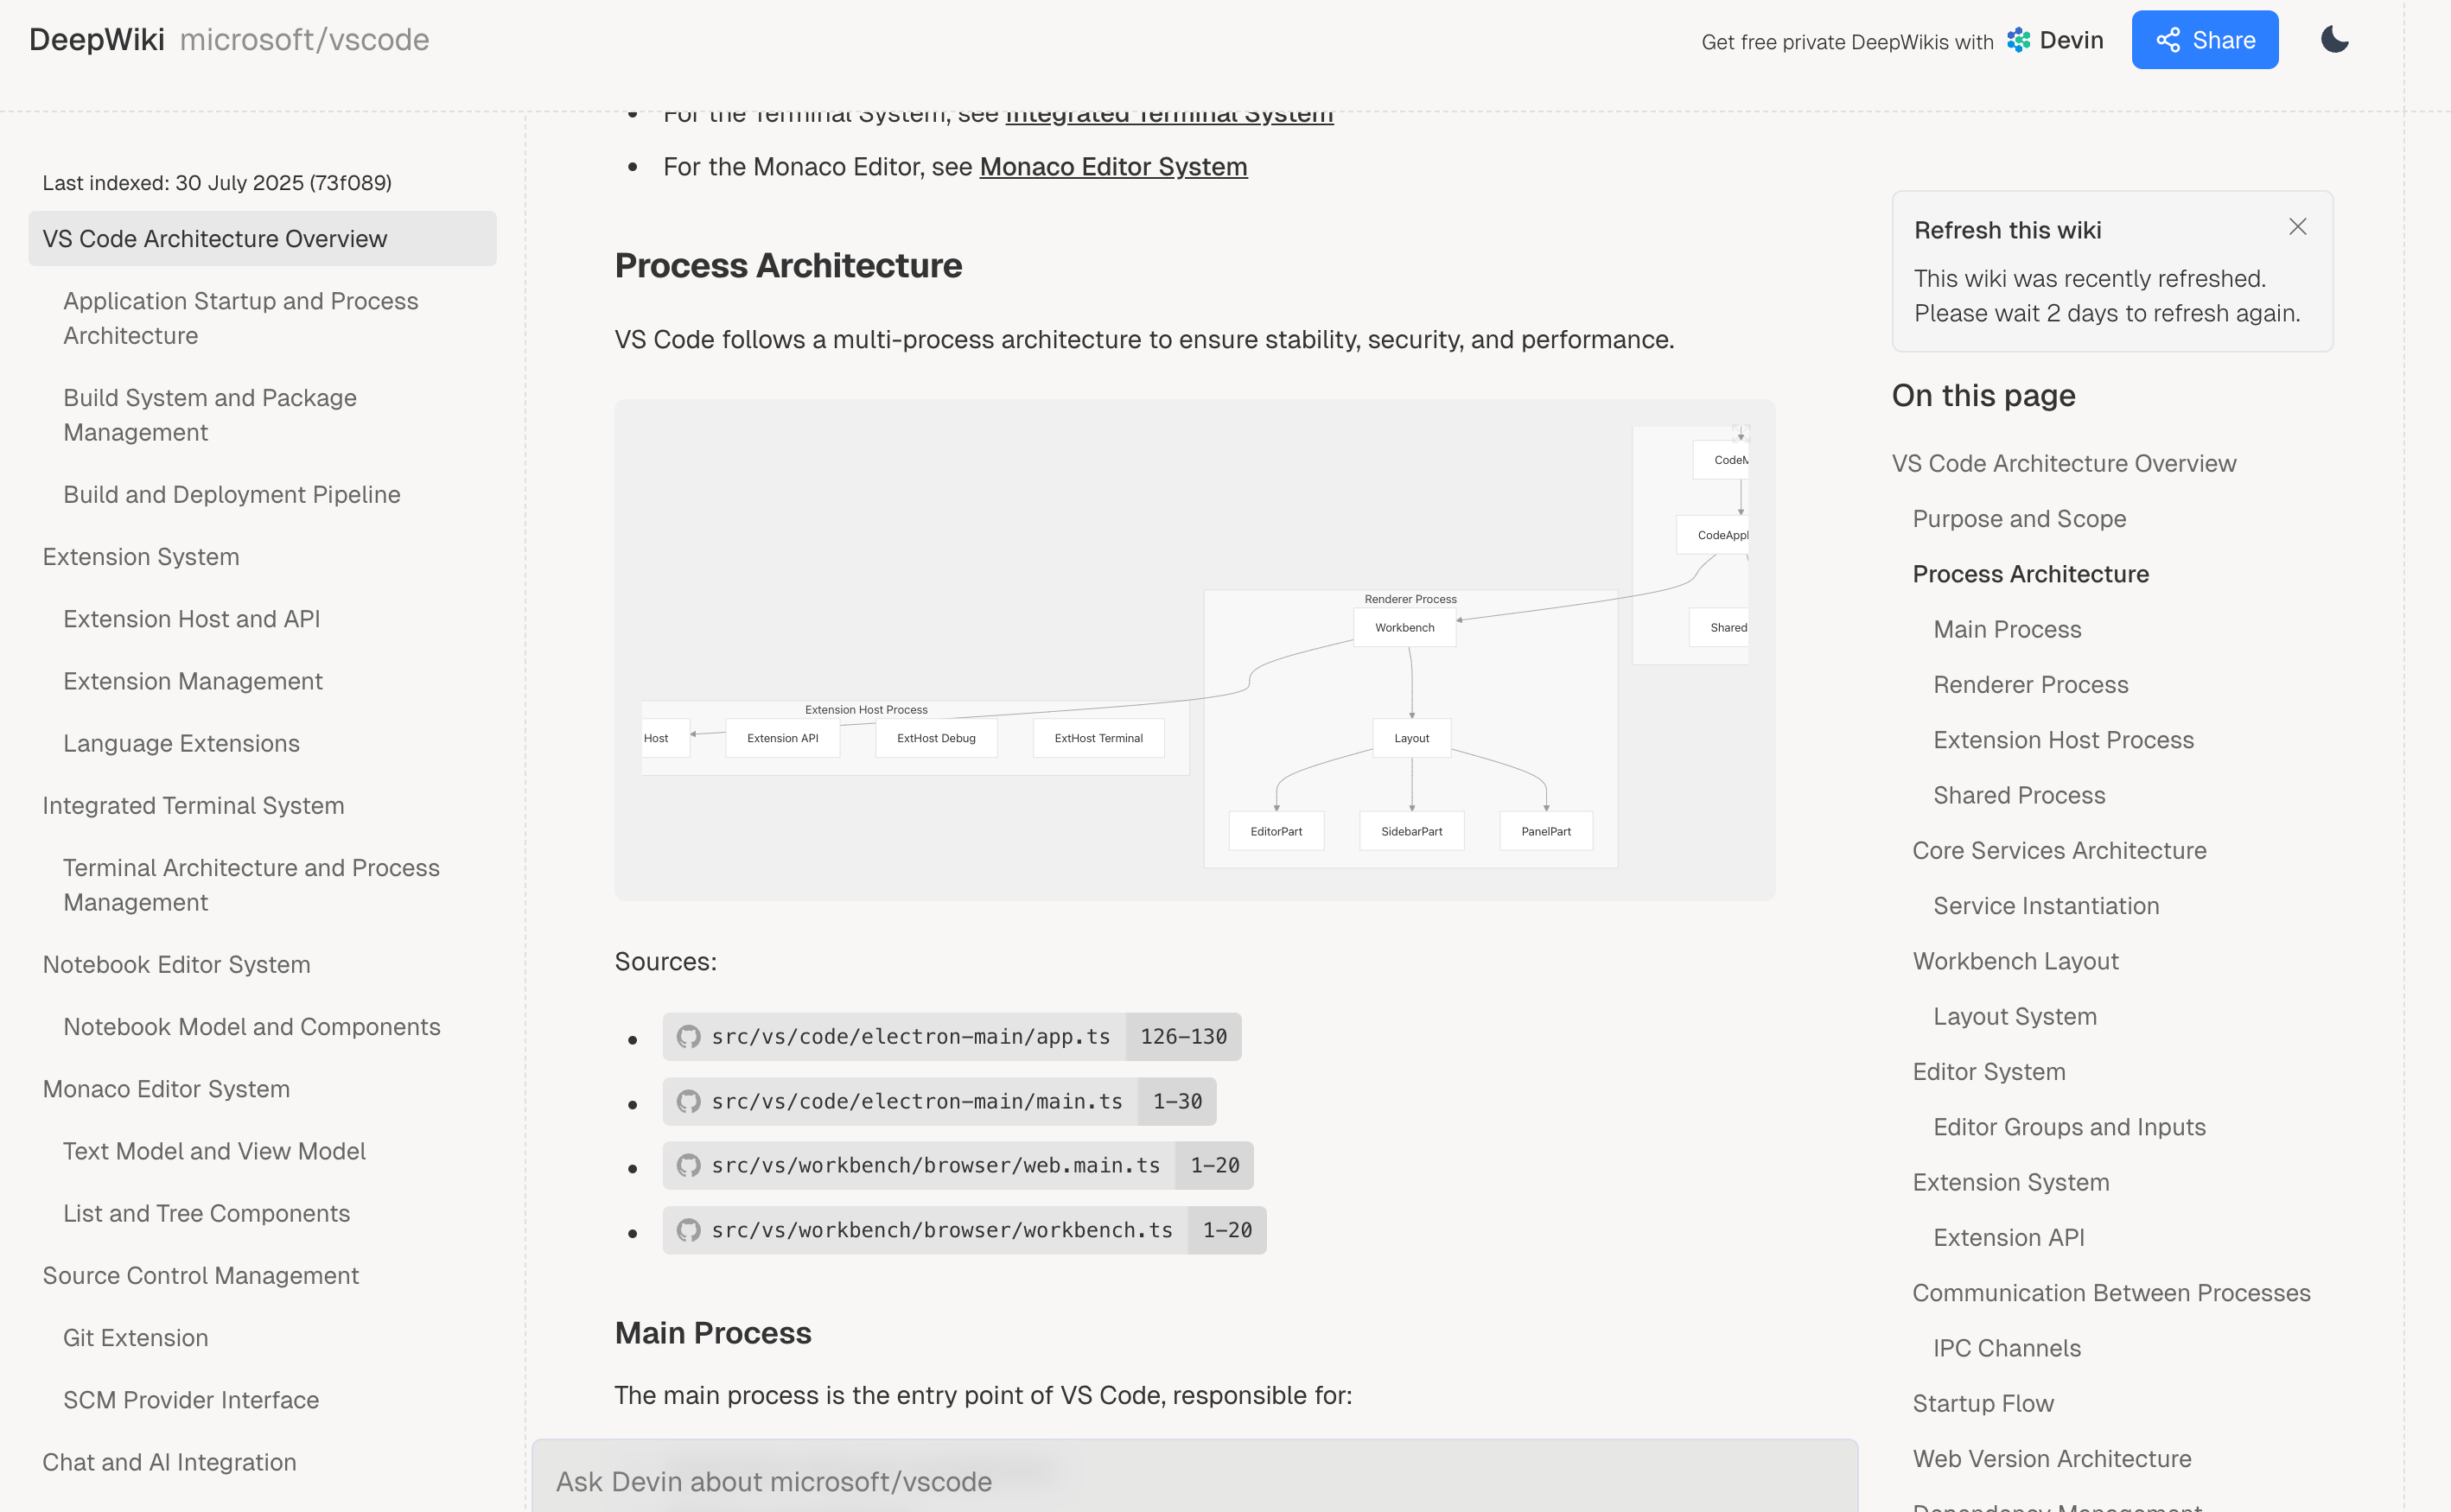
Task: Jump to Renderer Process in page outline
Action: tap(2030, 685)
